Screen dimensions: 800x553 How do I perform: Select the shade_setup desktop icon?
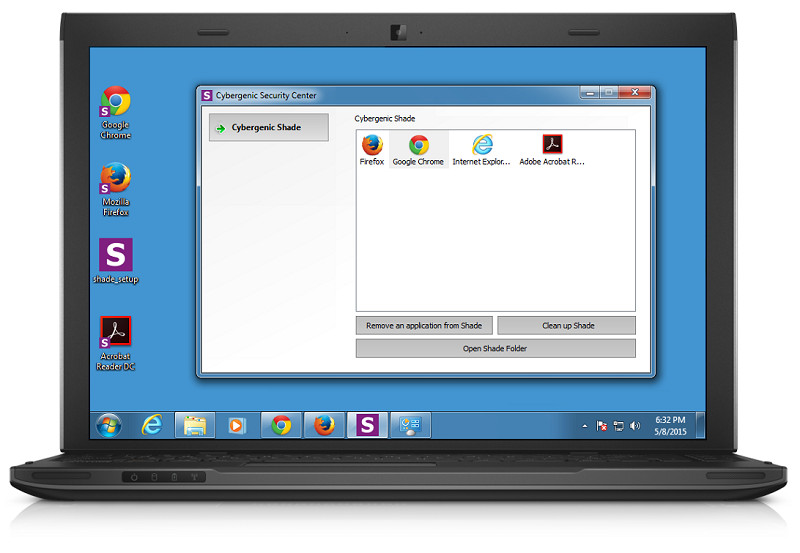coord(116,260)
